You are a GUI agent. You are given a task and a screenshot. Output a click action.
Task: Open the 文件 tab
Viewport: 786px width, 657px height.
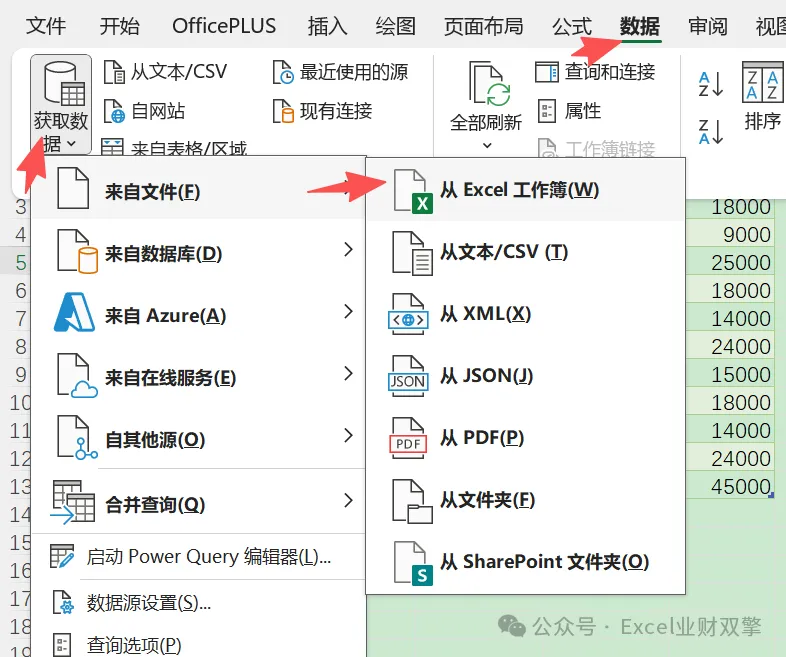(x=46, y=26)
